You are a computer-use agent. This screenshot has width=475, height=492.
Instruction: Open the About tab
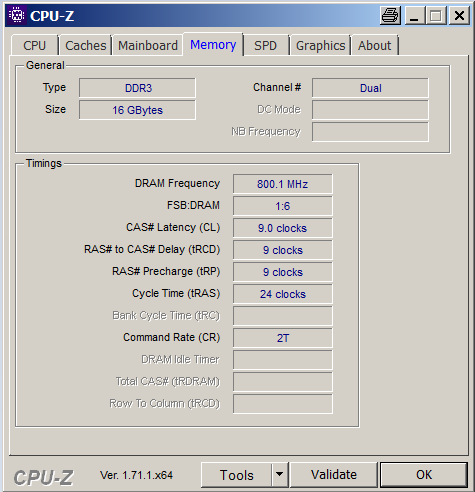click(x=375, y=46)
